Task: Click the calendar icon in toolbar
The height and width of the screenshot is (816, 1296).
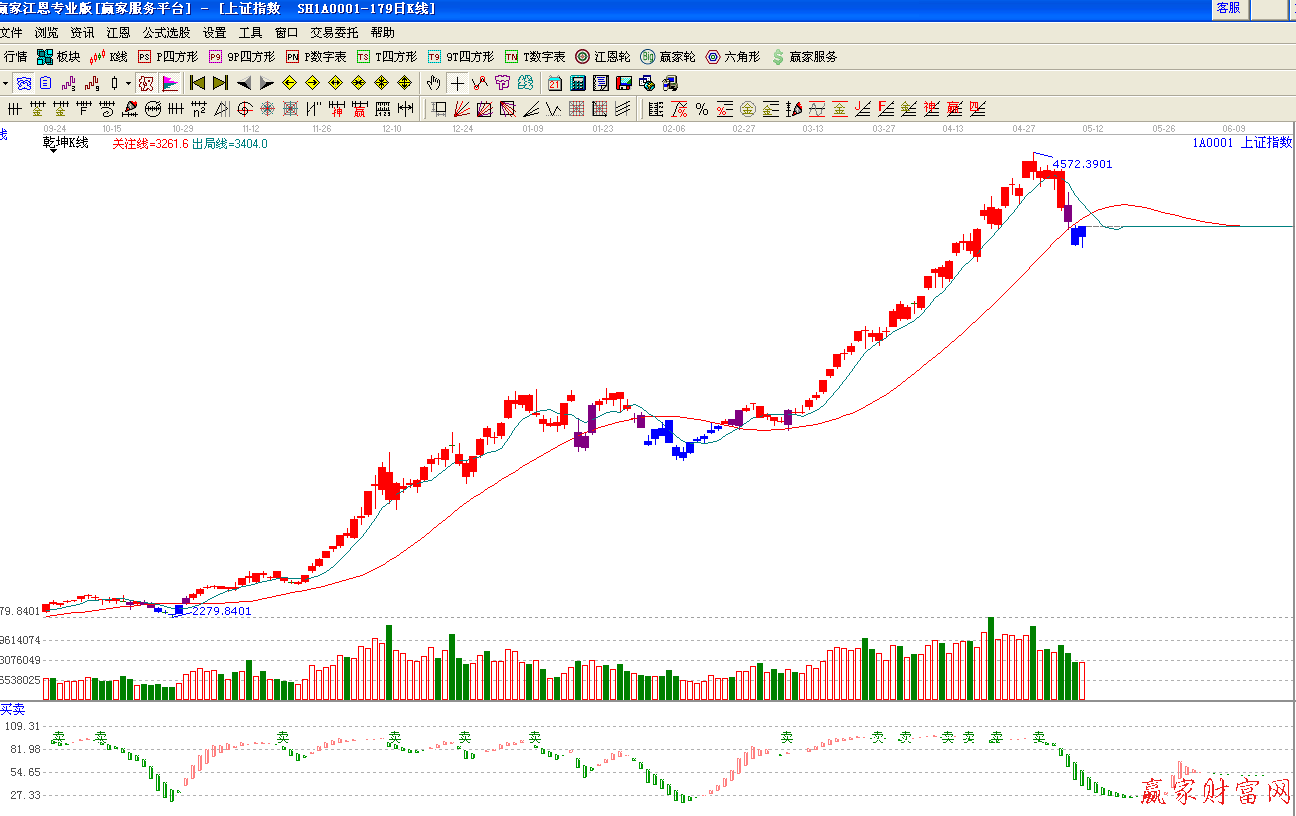Action: click(x=554, y=83)
